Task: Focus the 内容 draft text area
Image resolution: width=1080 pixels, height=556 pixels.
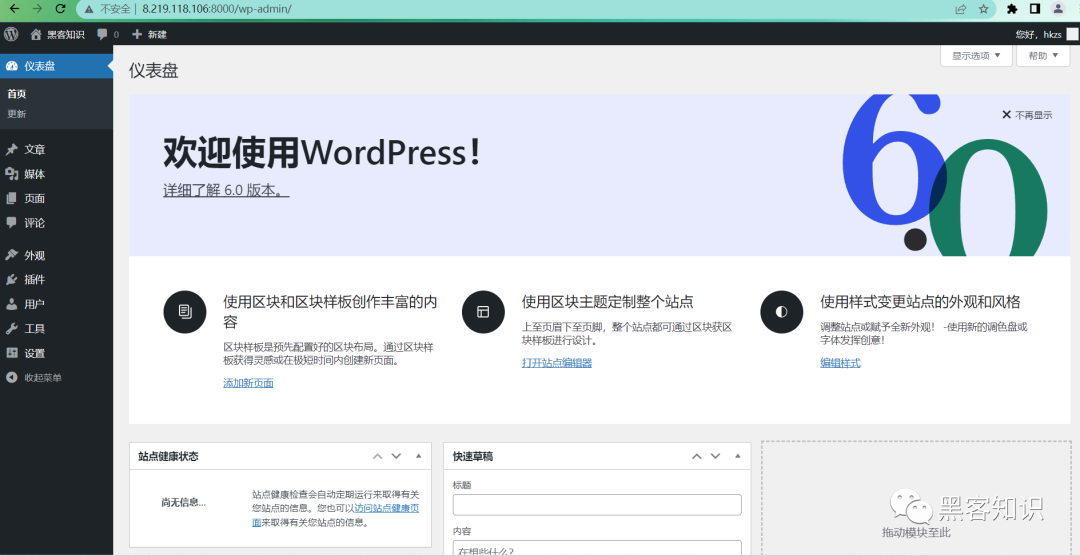Action: click(x=597, y=548)
